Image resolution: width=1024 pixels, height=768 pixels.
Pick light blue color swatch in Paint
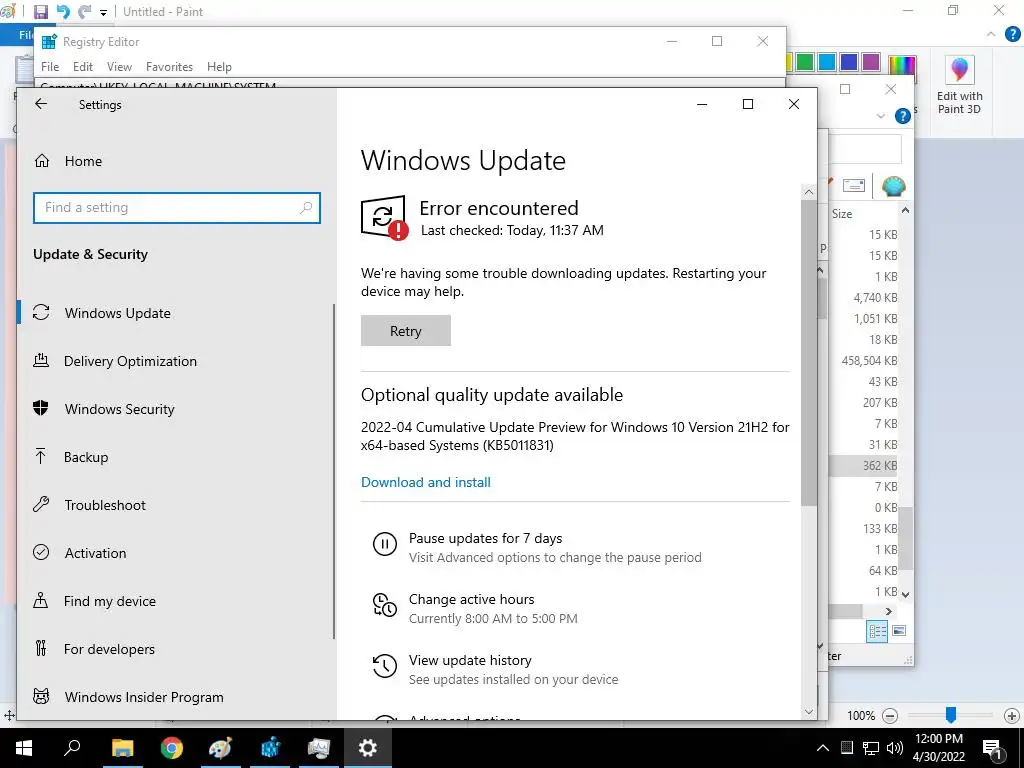tap(827, 62)
